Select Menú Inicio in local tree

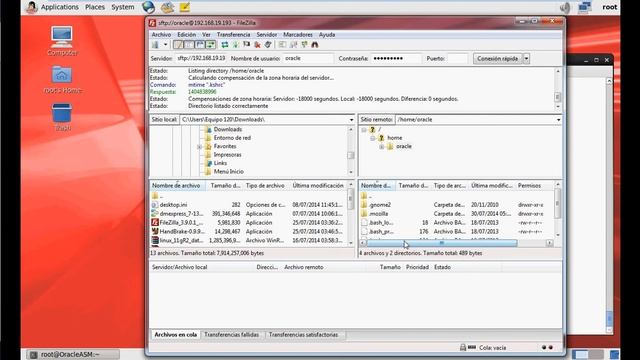tap(229, 171)
